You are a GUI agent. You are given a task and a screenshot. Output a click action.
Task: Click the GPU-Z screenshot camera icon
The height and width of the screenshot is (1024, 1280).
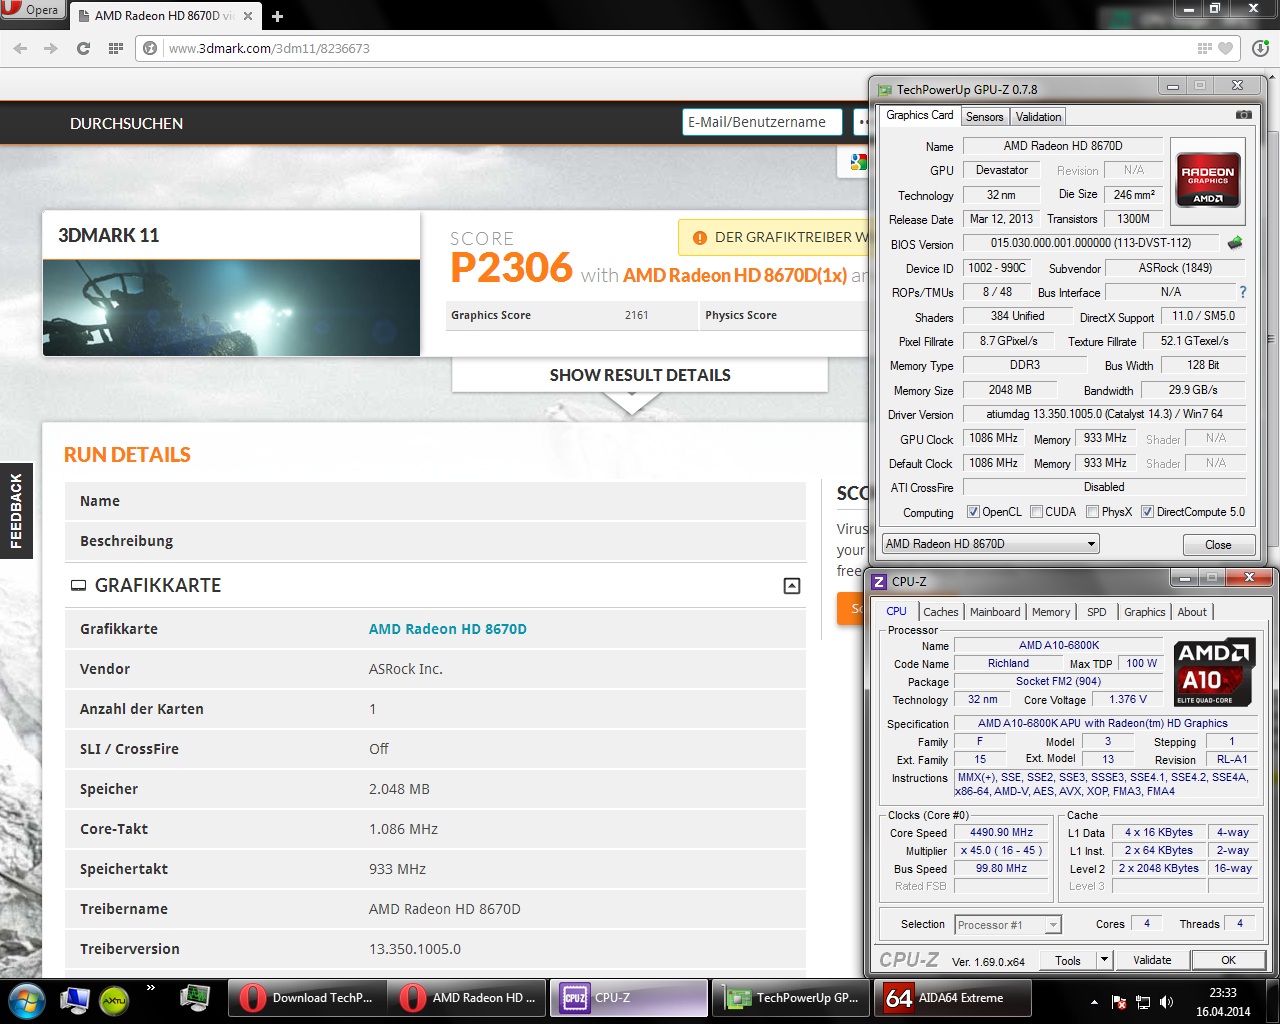[1243, 115]
